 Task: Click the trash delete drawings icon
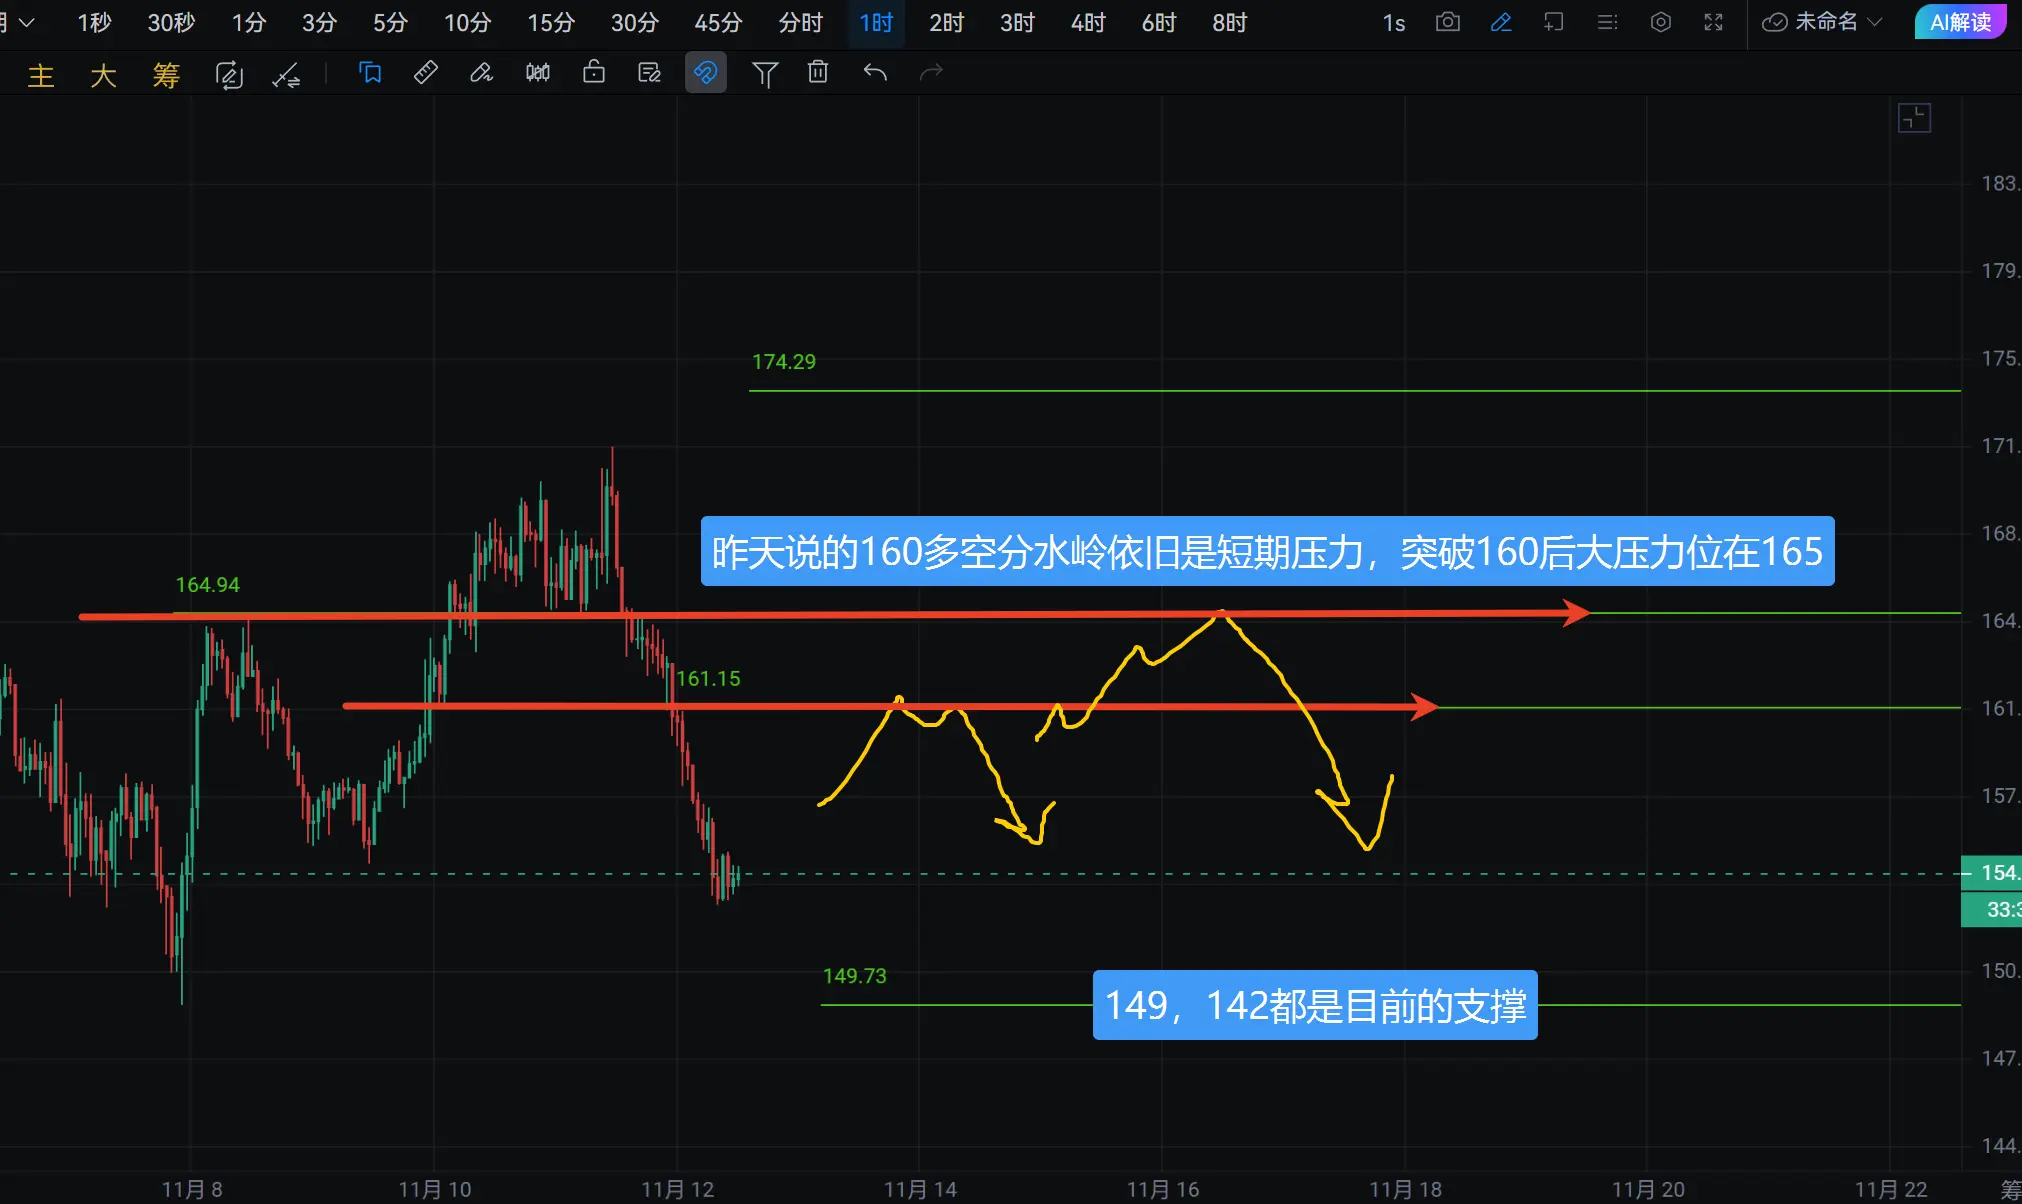tap(818, 73)
